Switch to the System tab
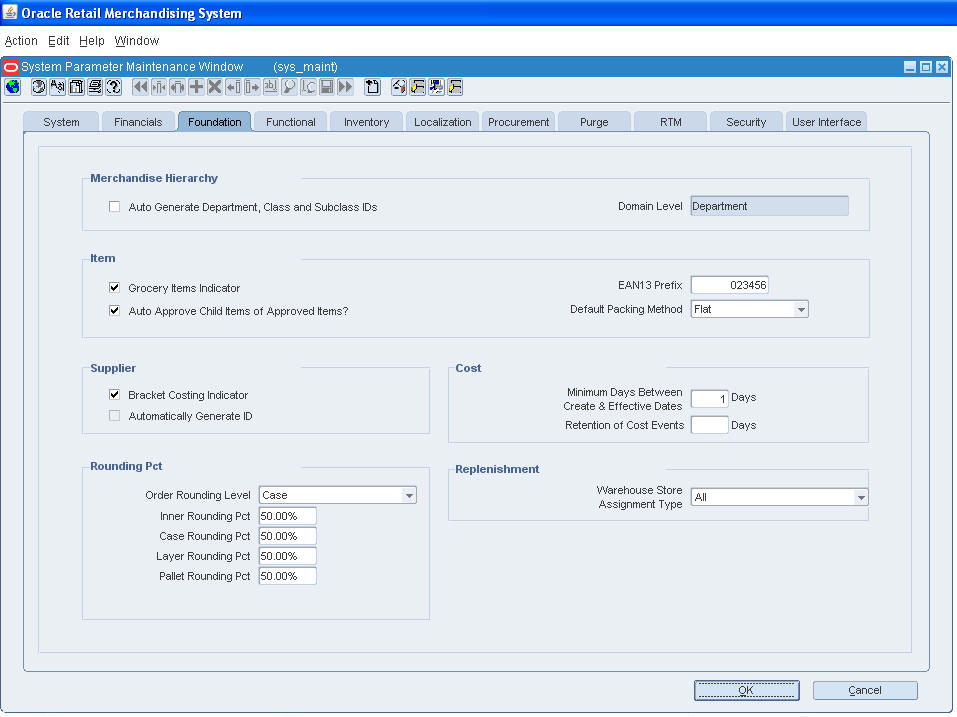Image resolution: width=957 pixels, height=717 pixels. point(61,122)
